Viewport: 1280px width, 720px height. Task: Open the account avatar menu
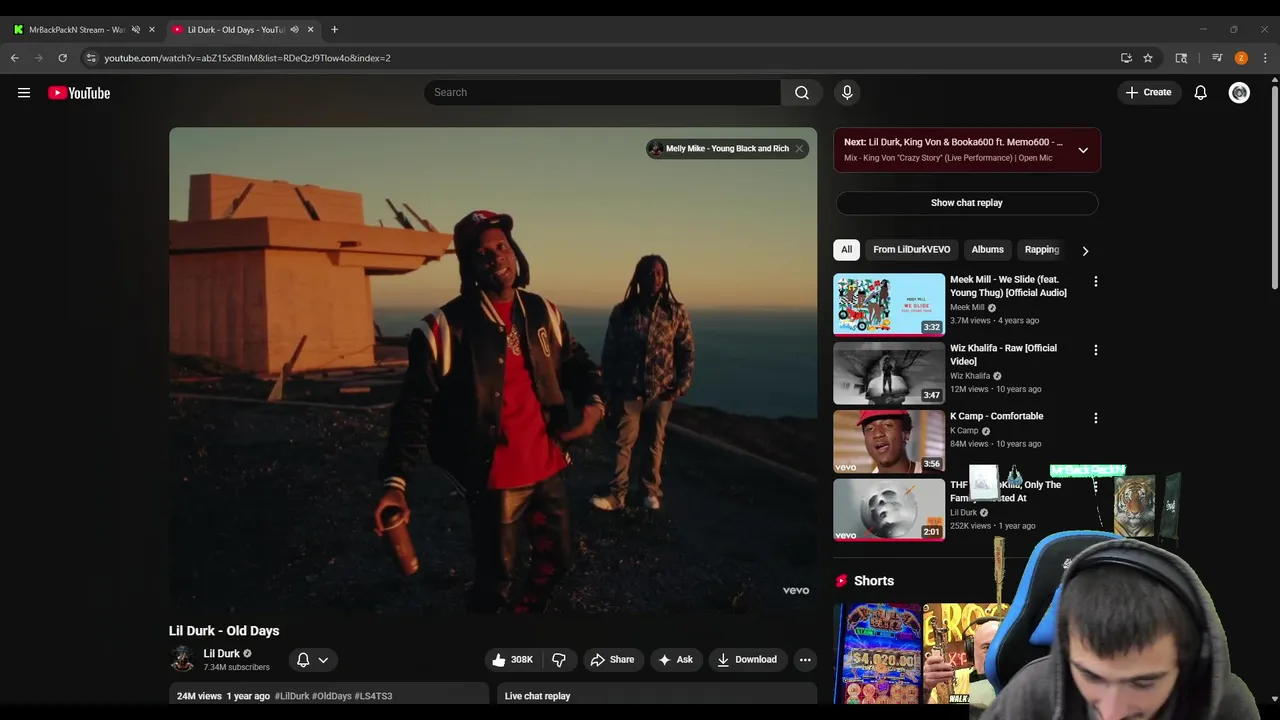pyautogui.click(x=1239, y=92)
